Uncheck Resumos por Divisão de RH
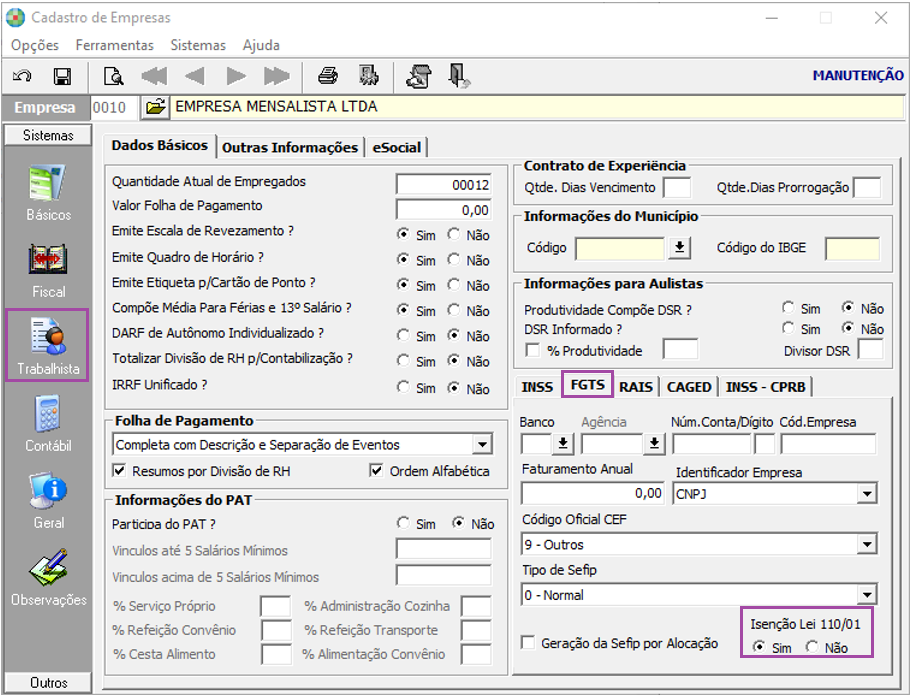Viewport: 912px width, 697px height. coord(119,471)
